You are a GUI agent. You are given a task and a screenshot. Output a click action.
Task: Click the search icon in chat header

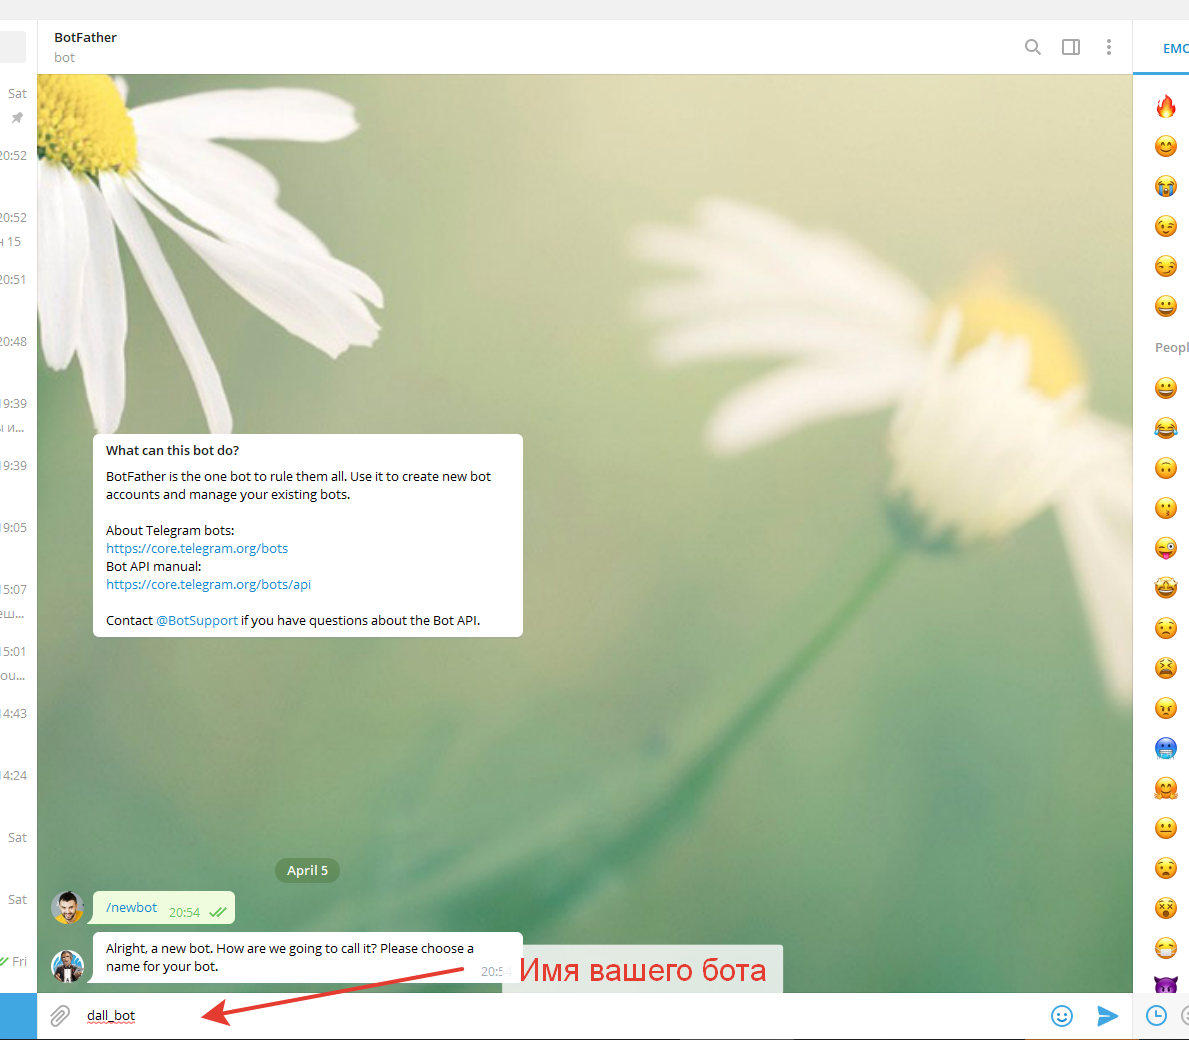pyautogui.click(x=1033, y=47)
